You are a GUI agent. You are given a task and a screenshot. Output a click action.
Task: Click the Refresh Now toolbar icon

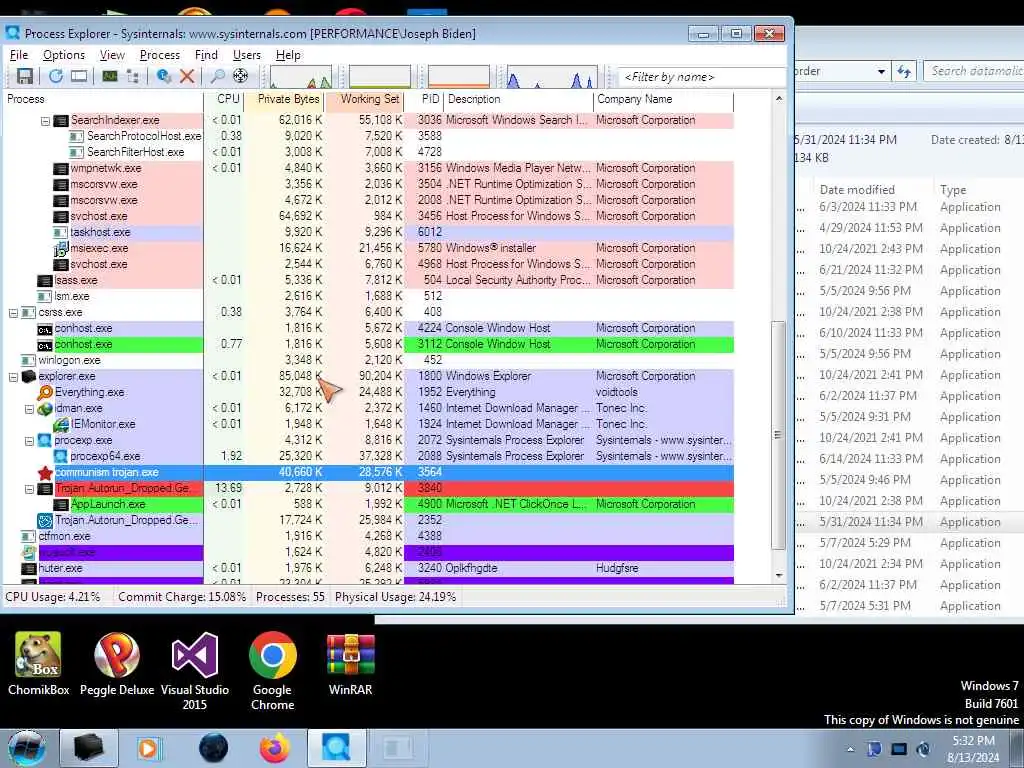[56, 76]
